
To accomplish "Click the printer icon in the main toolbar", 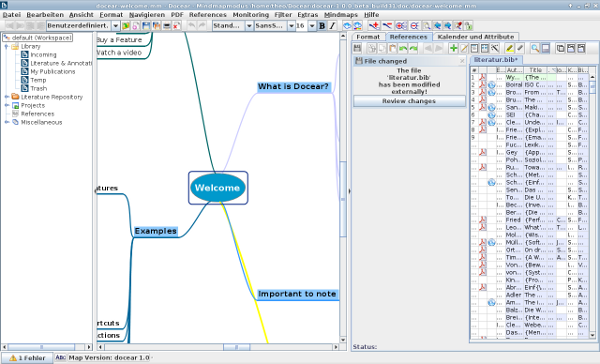I will (166, 26).
